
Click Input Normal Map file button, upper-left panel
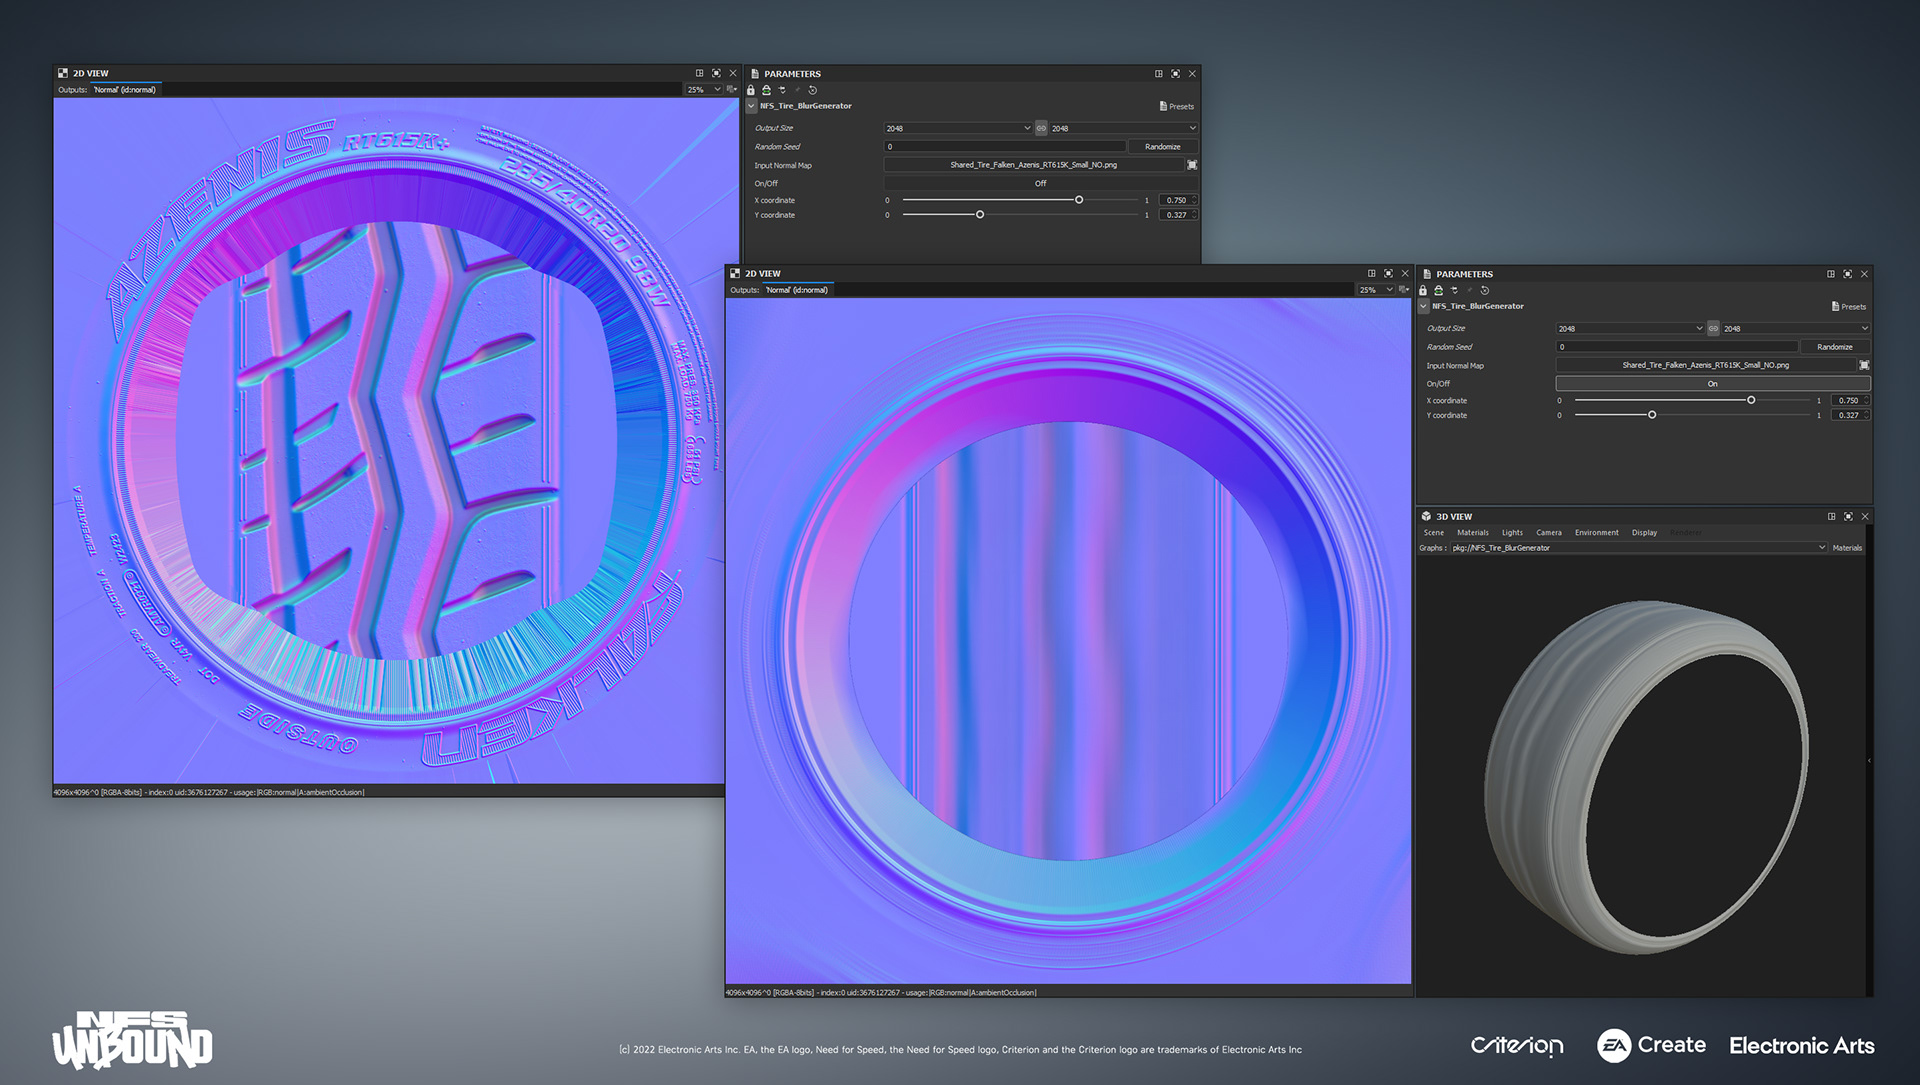[x=1033, y=165]
